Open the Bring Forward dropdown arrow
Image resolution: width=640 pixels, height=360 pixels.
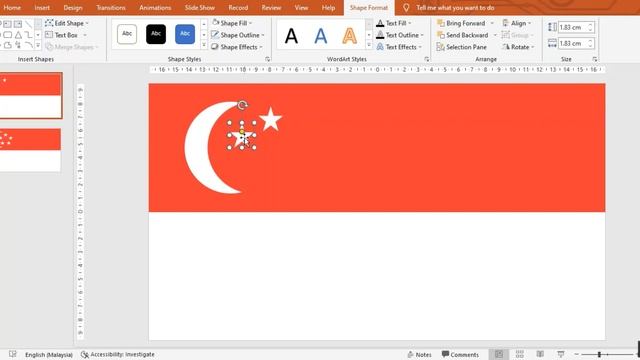[x=492, y=23]
